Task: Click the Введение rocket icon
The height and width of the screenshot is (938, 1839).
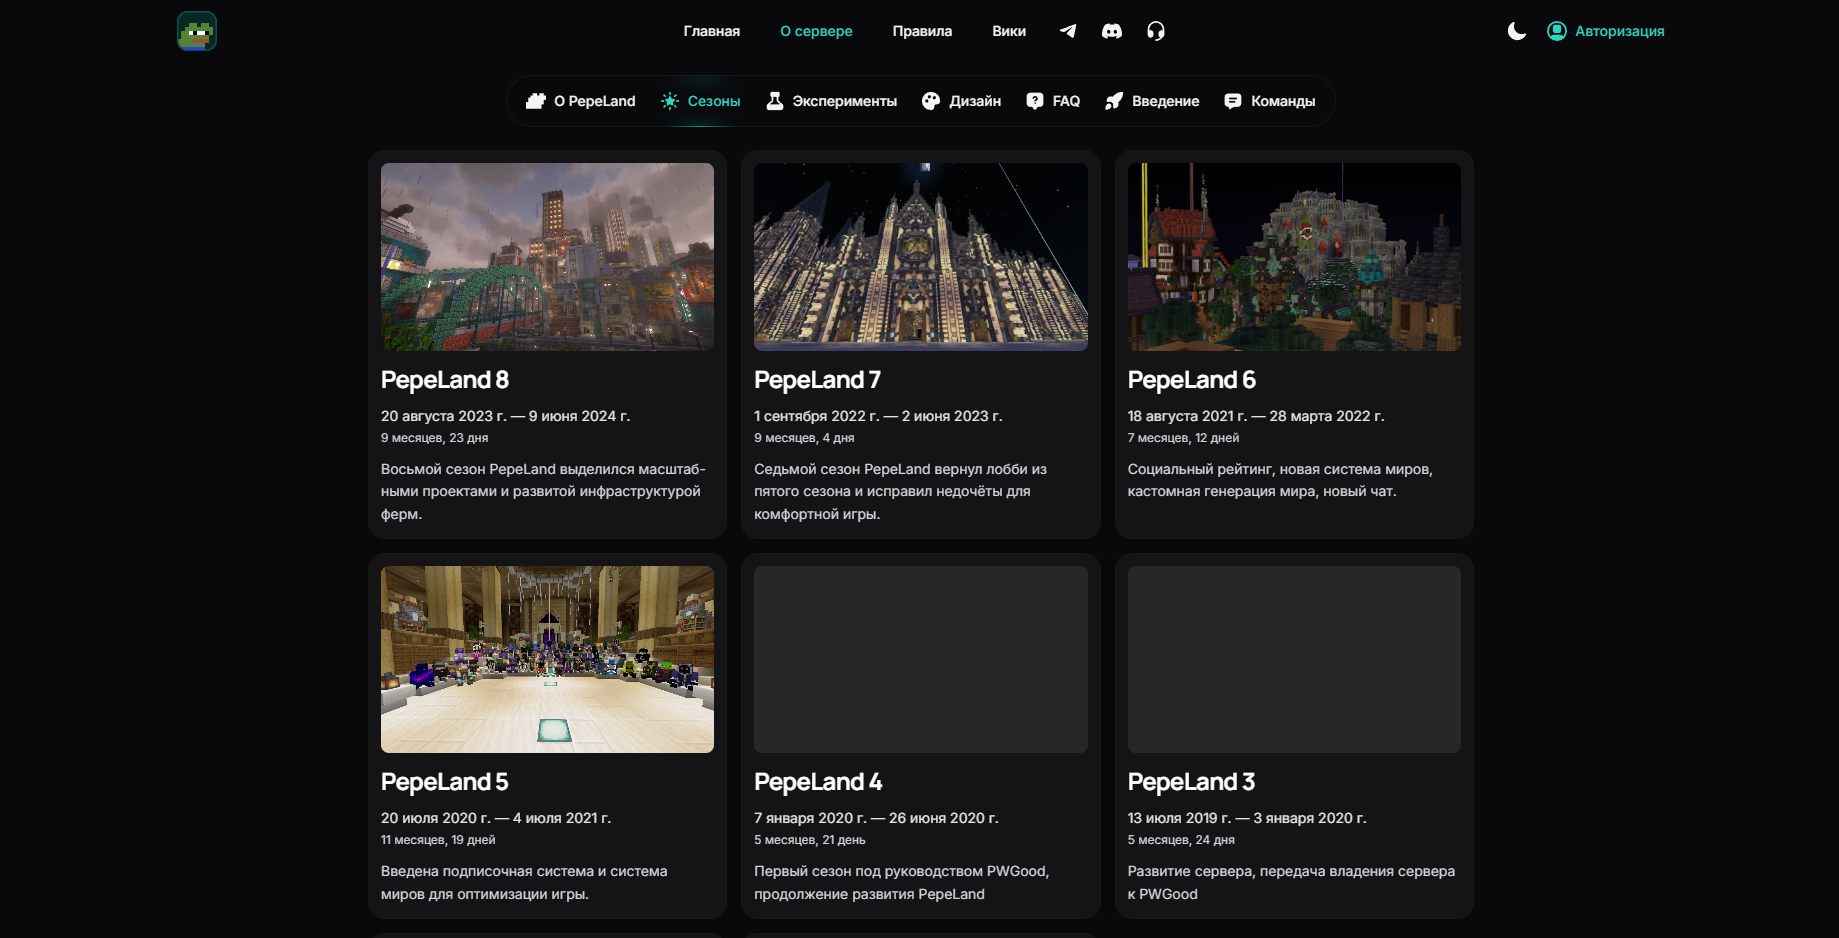Action: (x=1114, y=101)
